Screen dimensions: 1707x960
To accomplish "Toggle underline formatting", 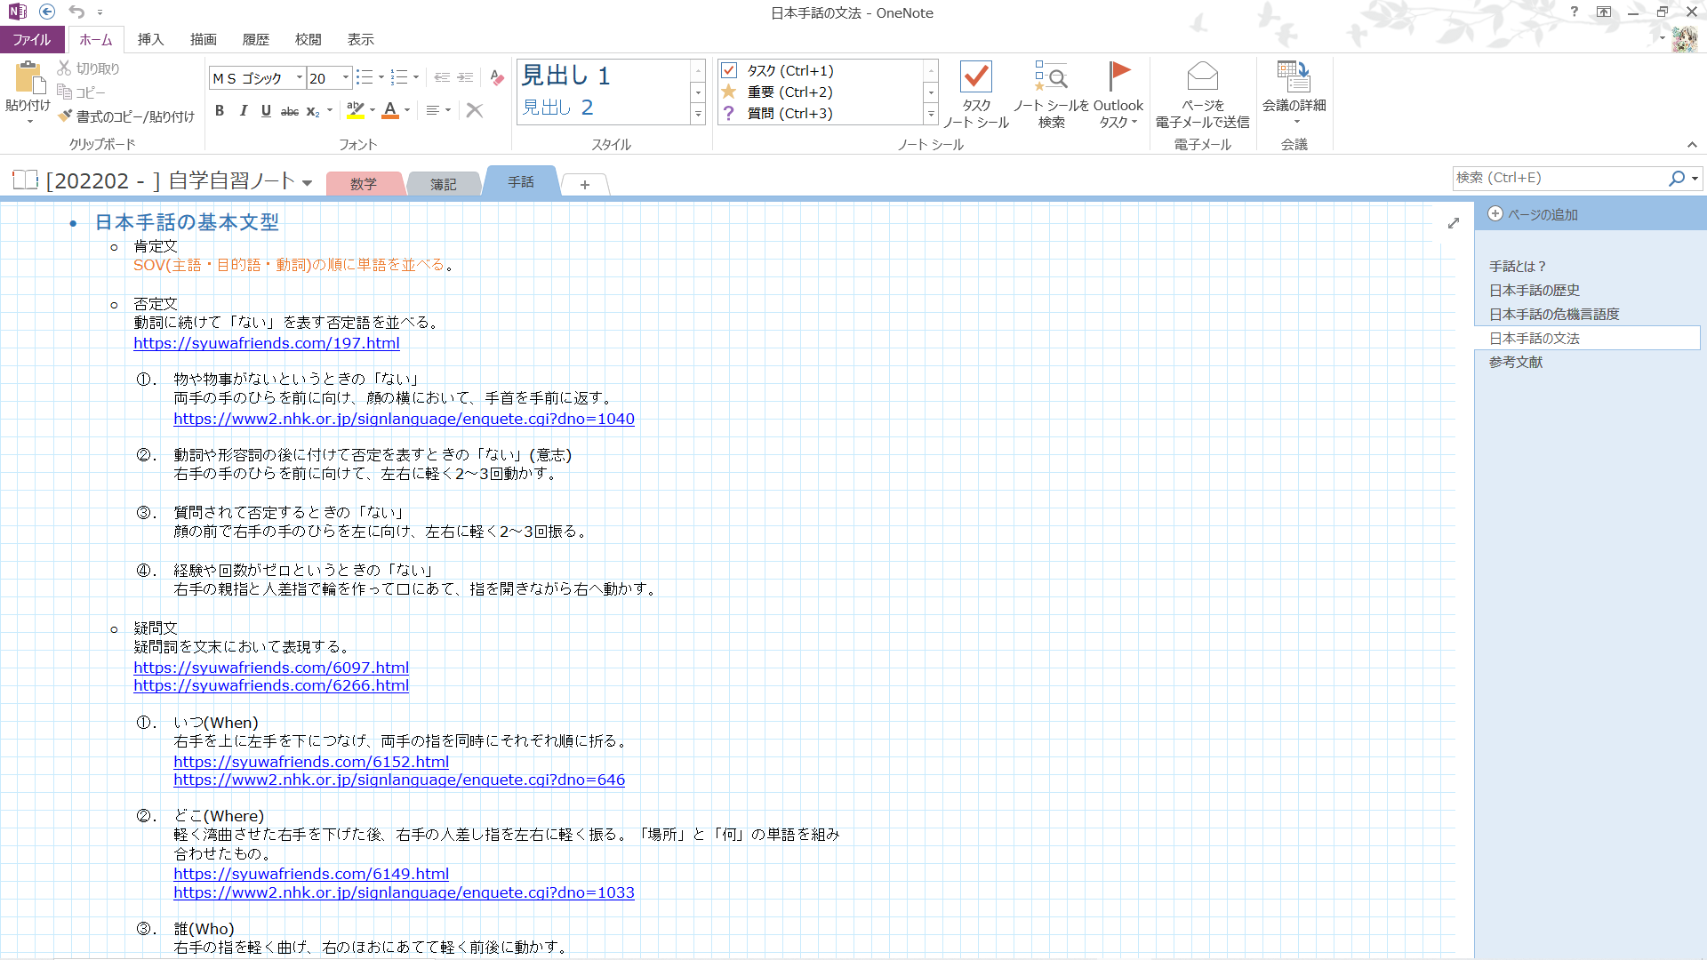I will click(x=266, y=111).
